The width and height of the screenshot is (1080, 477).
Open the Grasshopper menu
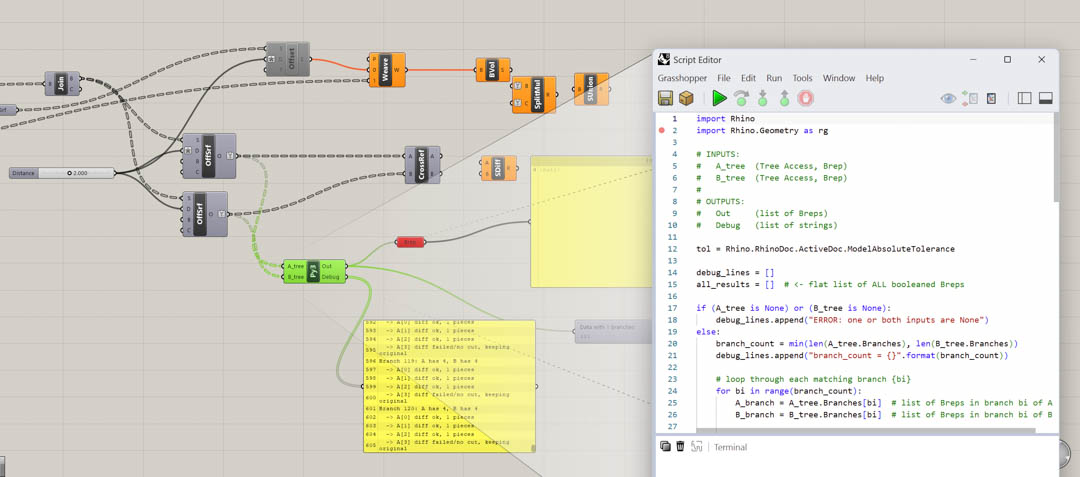[682, 78]
